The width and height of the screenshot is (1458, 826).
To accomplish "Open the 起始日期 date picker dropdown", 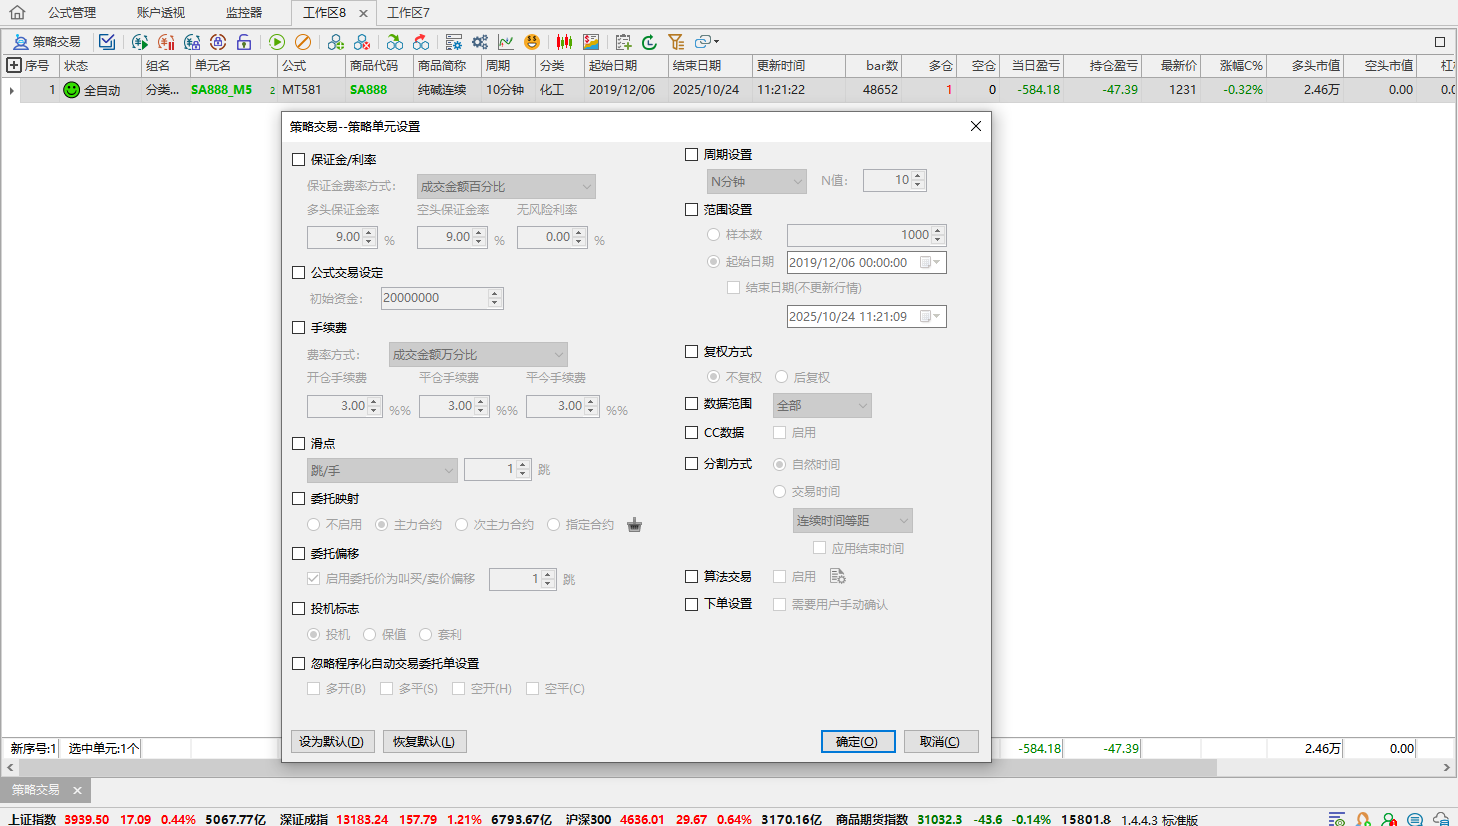I will (931, 263).
